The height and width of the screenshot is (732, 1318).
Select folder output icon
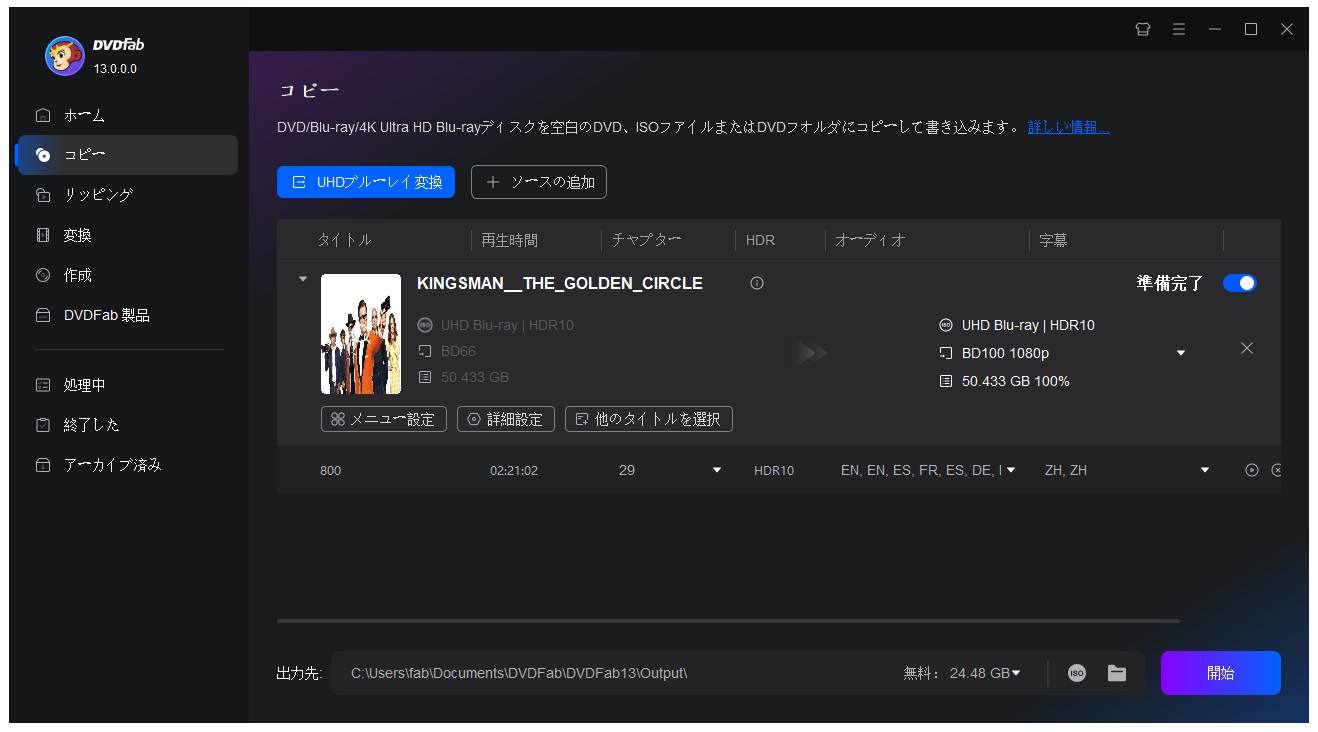pos(1117,673)
